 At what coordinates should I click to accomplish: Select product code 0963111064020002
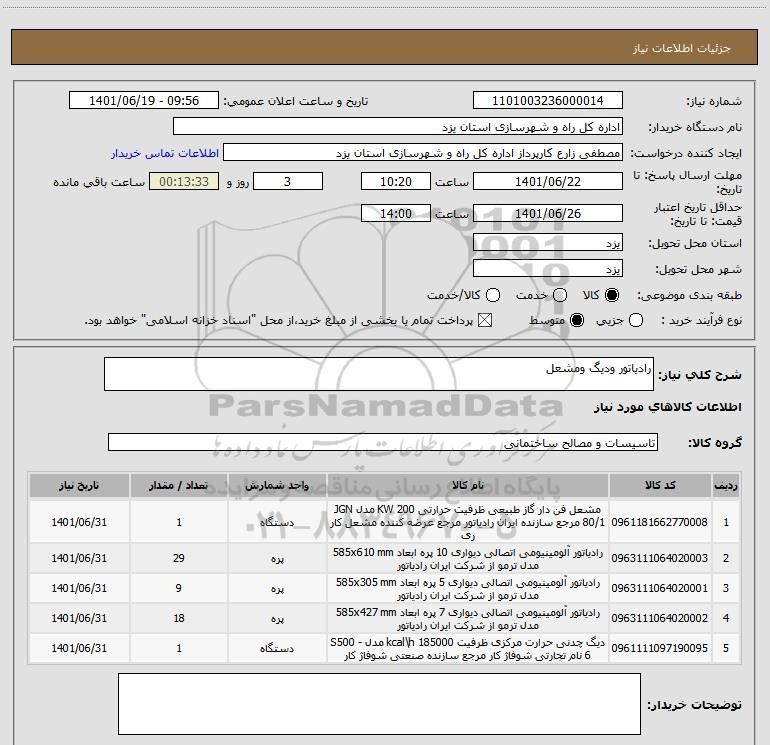[660, 618]
